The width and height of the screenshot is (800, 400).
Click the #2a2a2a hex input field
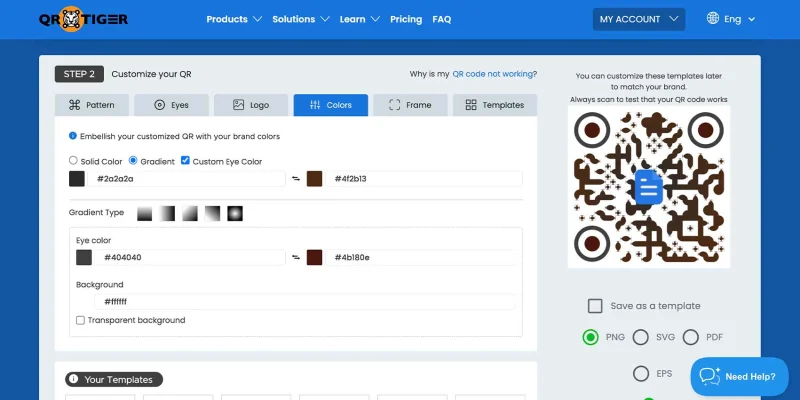186,179
